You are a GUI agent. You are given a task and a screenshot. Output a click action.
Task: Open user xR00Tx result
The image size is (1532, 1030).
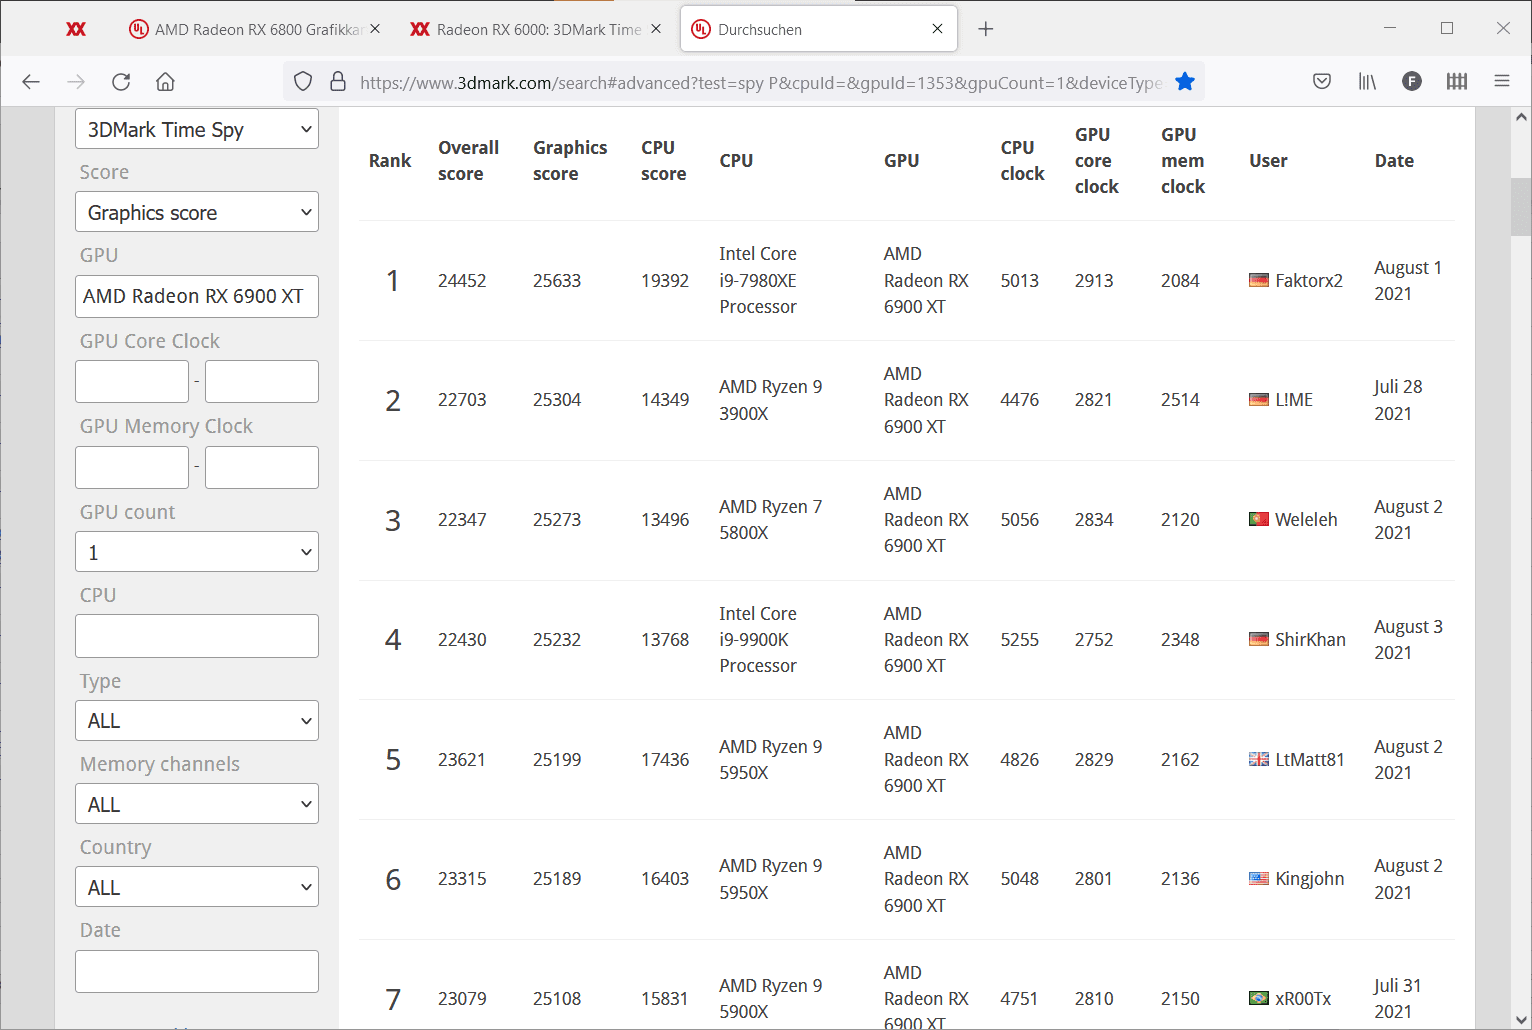click(1303, 998)
